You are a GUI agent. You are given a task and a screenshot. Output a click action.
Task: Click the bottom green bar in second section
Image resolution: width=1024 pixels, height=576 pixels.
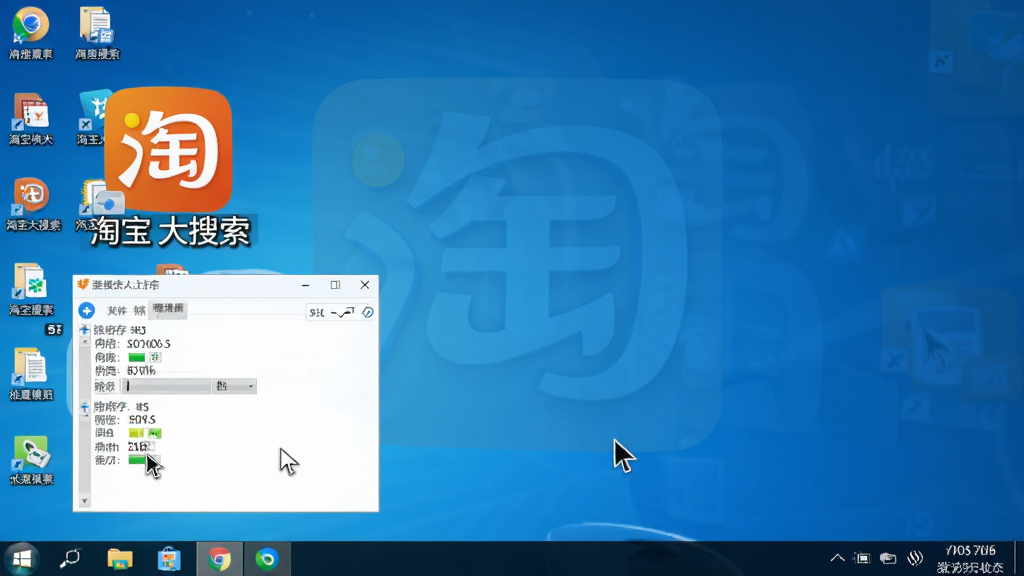[137, 460]
